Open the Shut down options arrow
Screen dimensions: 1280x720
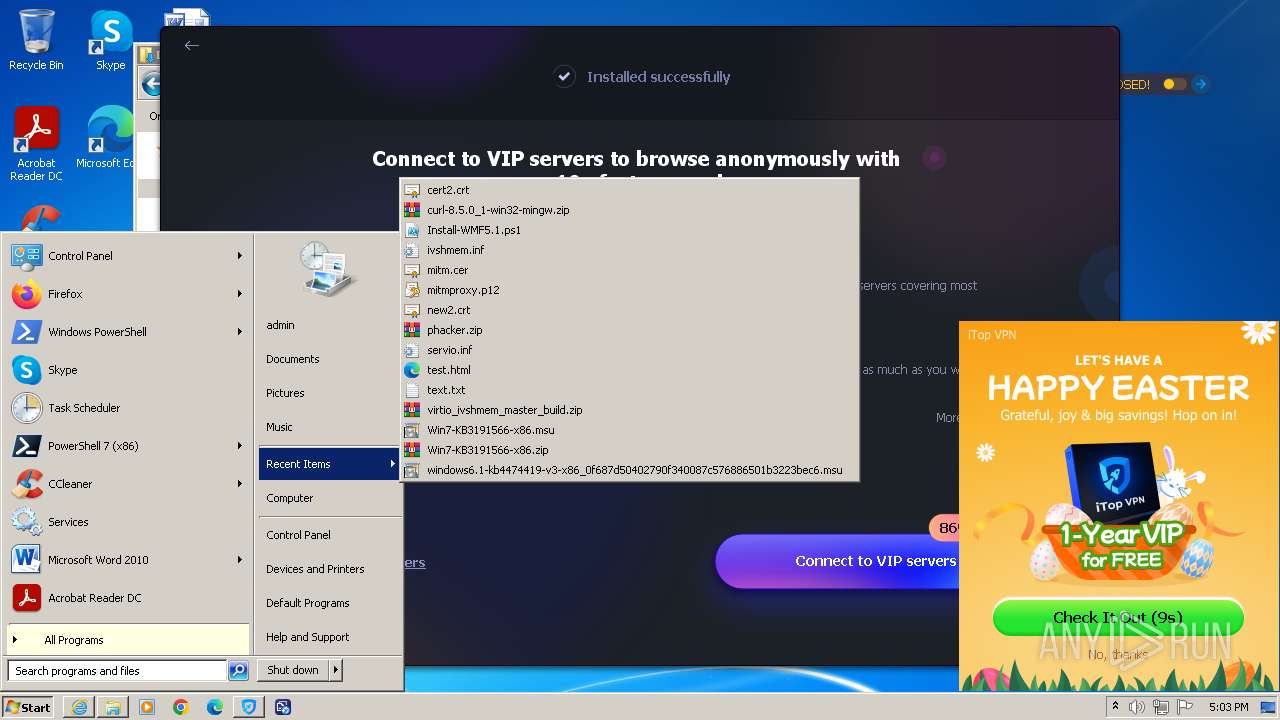pyautogui.click(x=336, y=670)
